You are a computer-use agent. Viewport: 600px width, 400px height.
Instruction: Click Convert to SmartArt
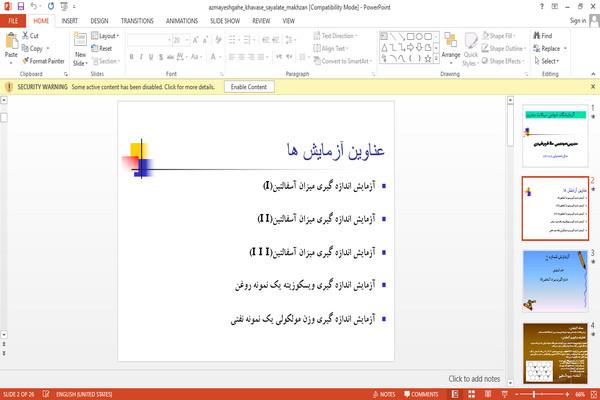[x=342, y=61]
